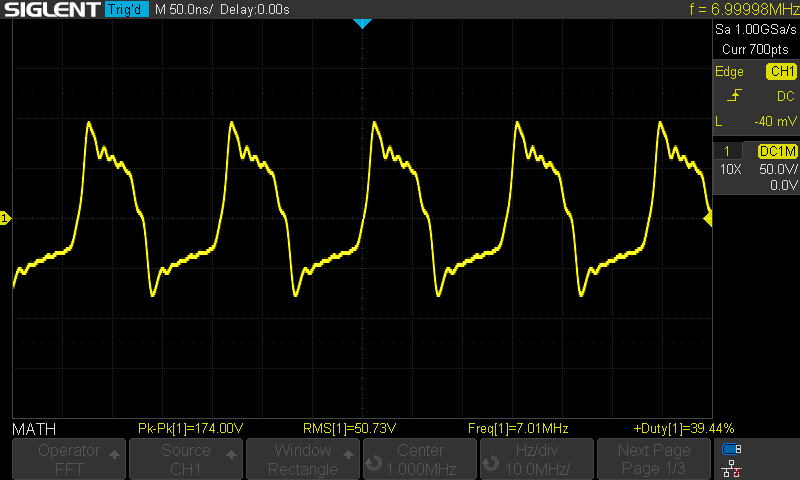
Task: Click the Source softkey up arrow
Action: coord(231,454)
